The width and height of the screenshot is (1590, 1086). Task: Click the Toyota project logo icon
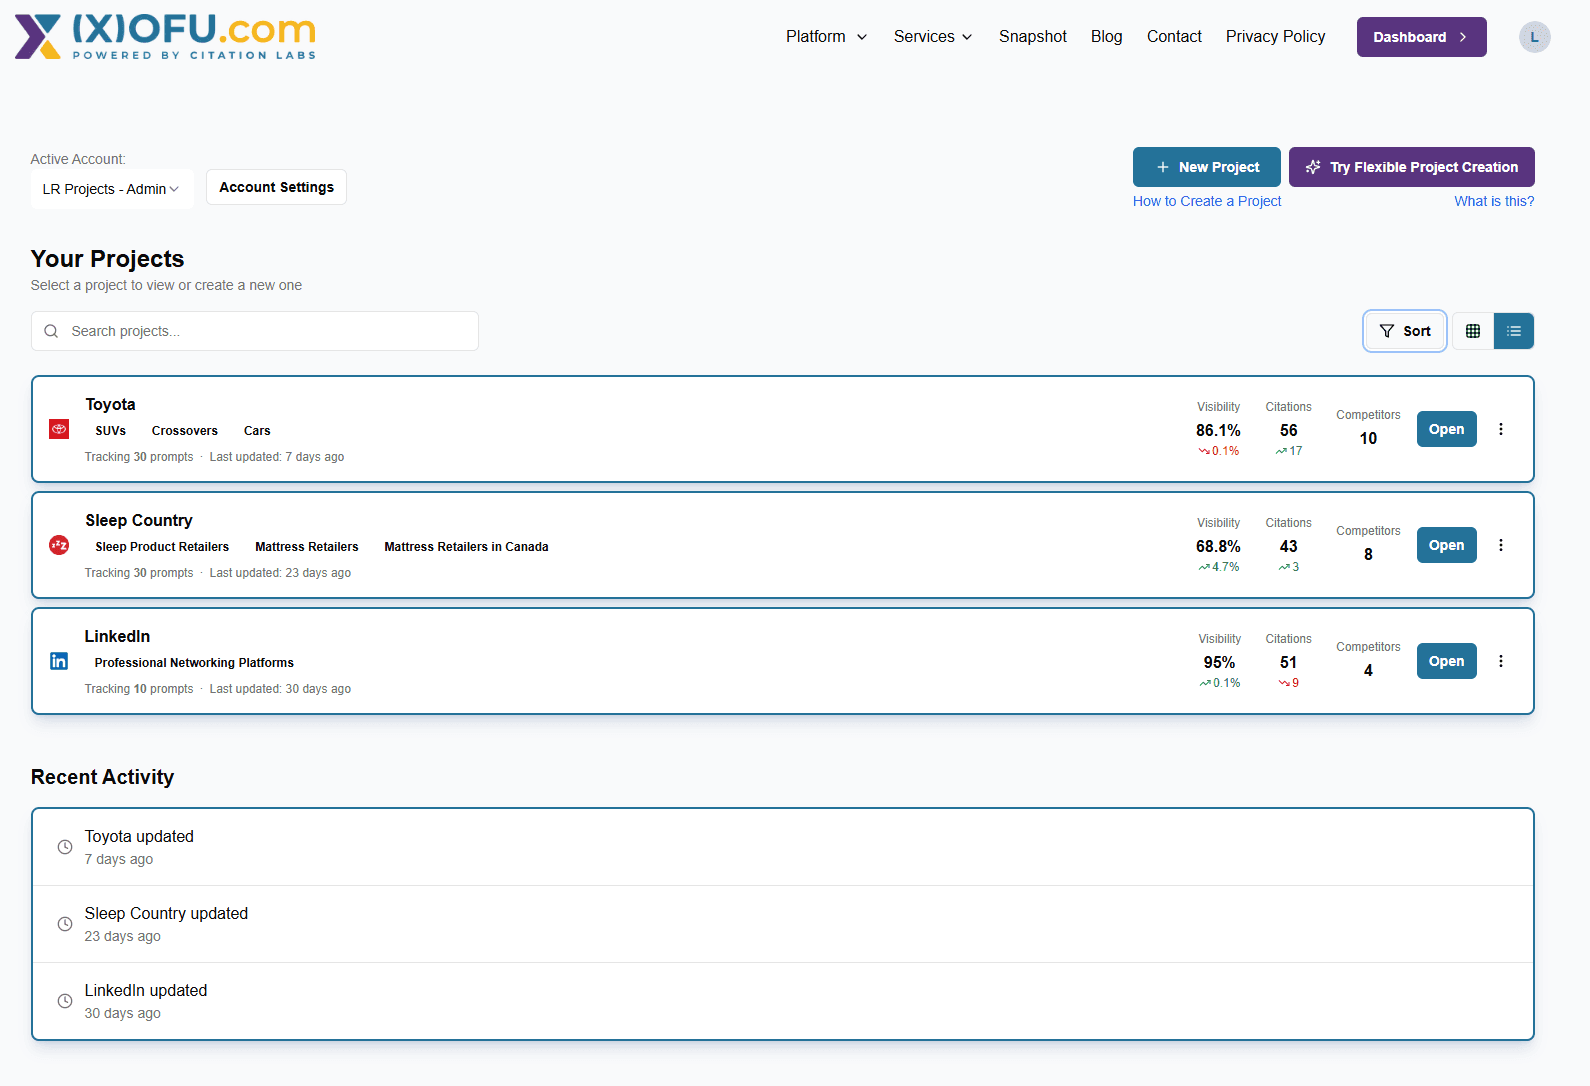click(x=59, y=429)
